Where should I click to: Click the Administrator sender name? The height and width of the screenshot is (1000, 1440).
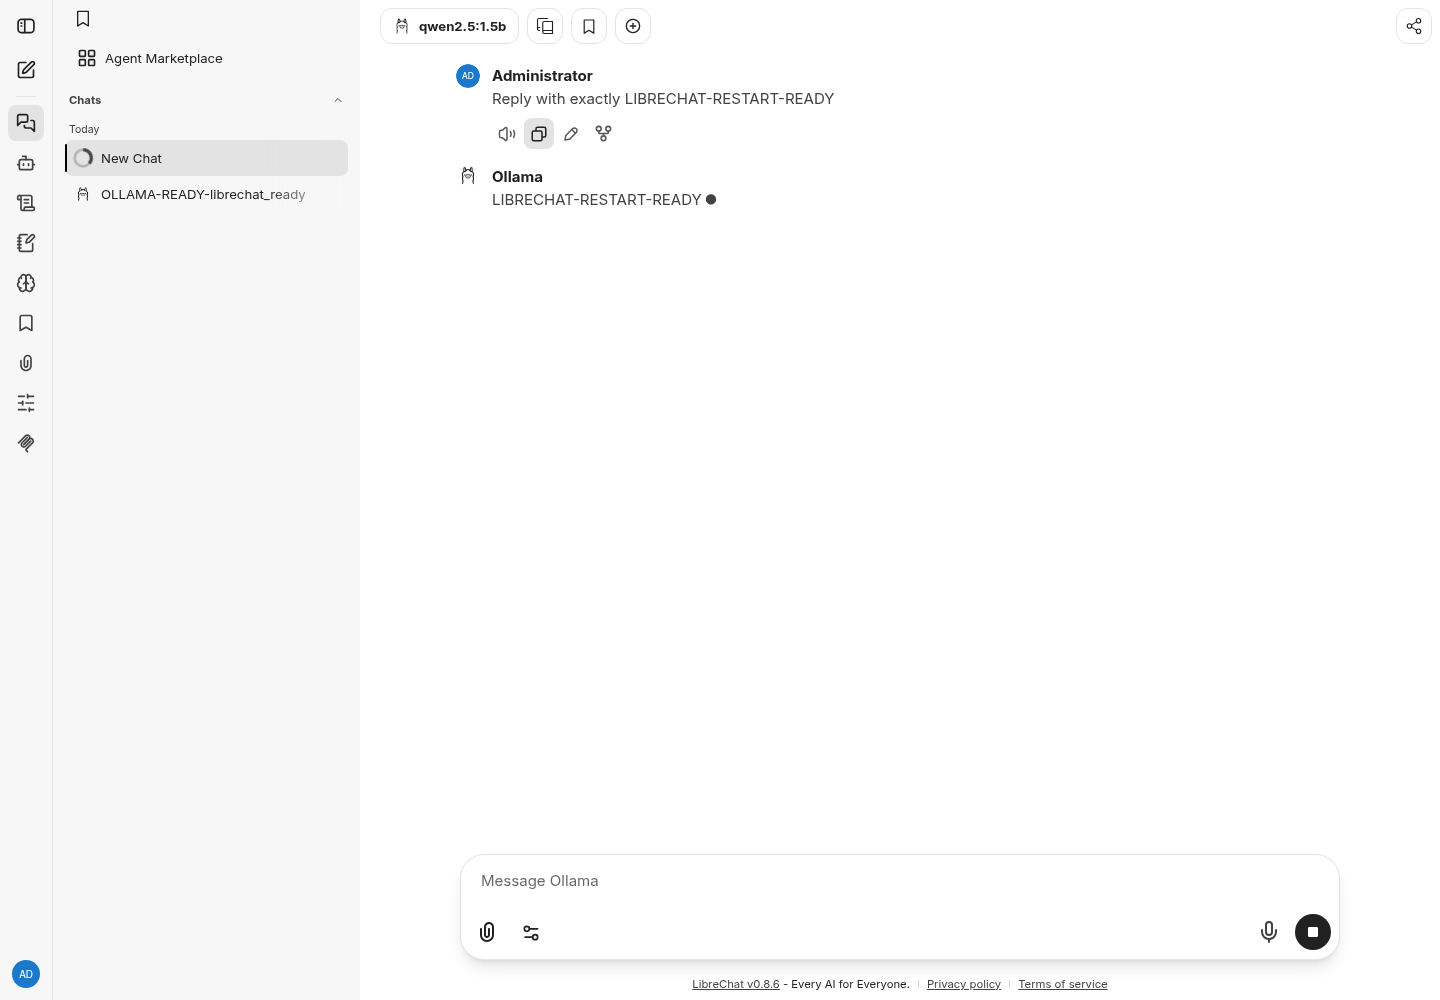542,76
